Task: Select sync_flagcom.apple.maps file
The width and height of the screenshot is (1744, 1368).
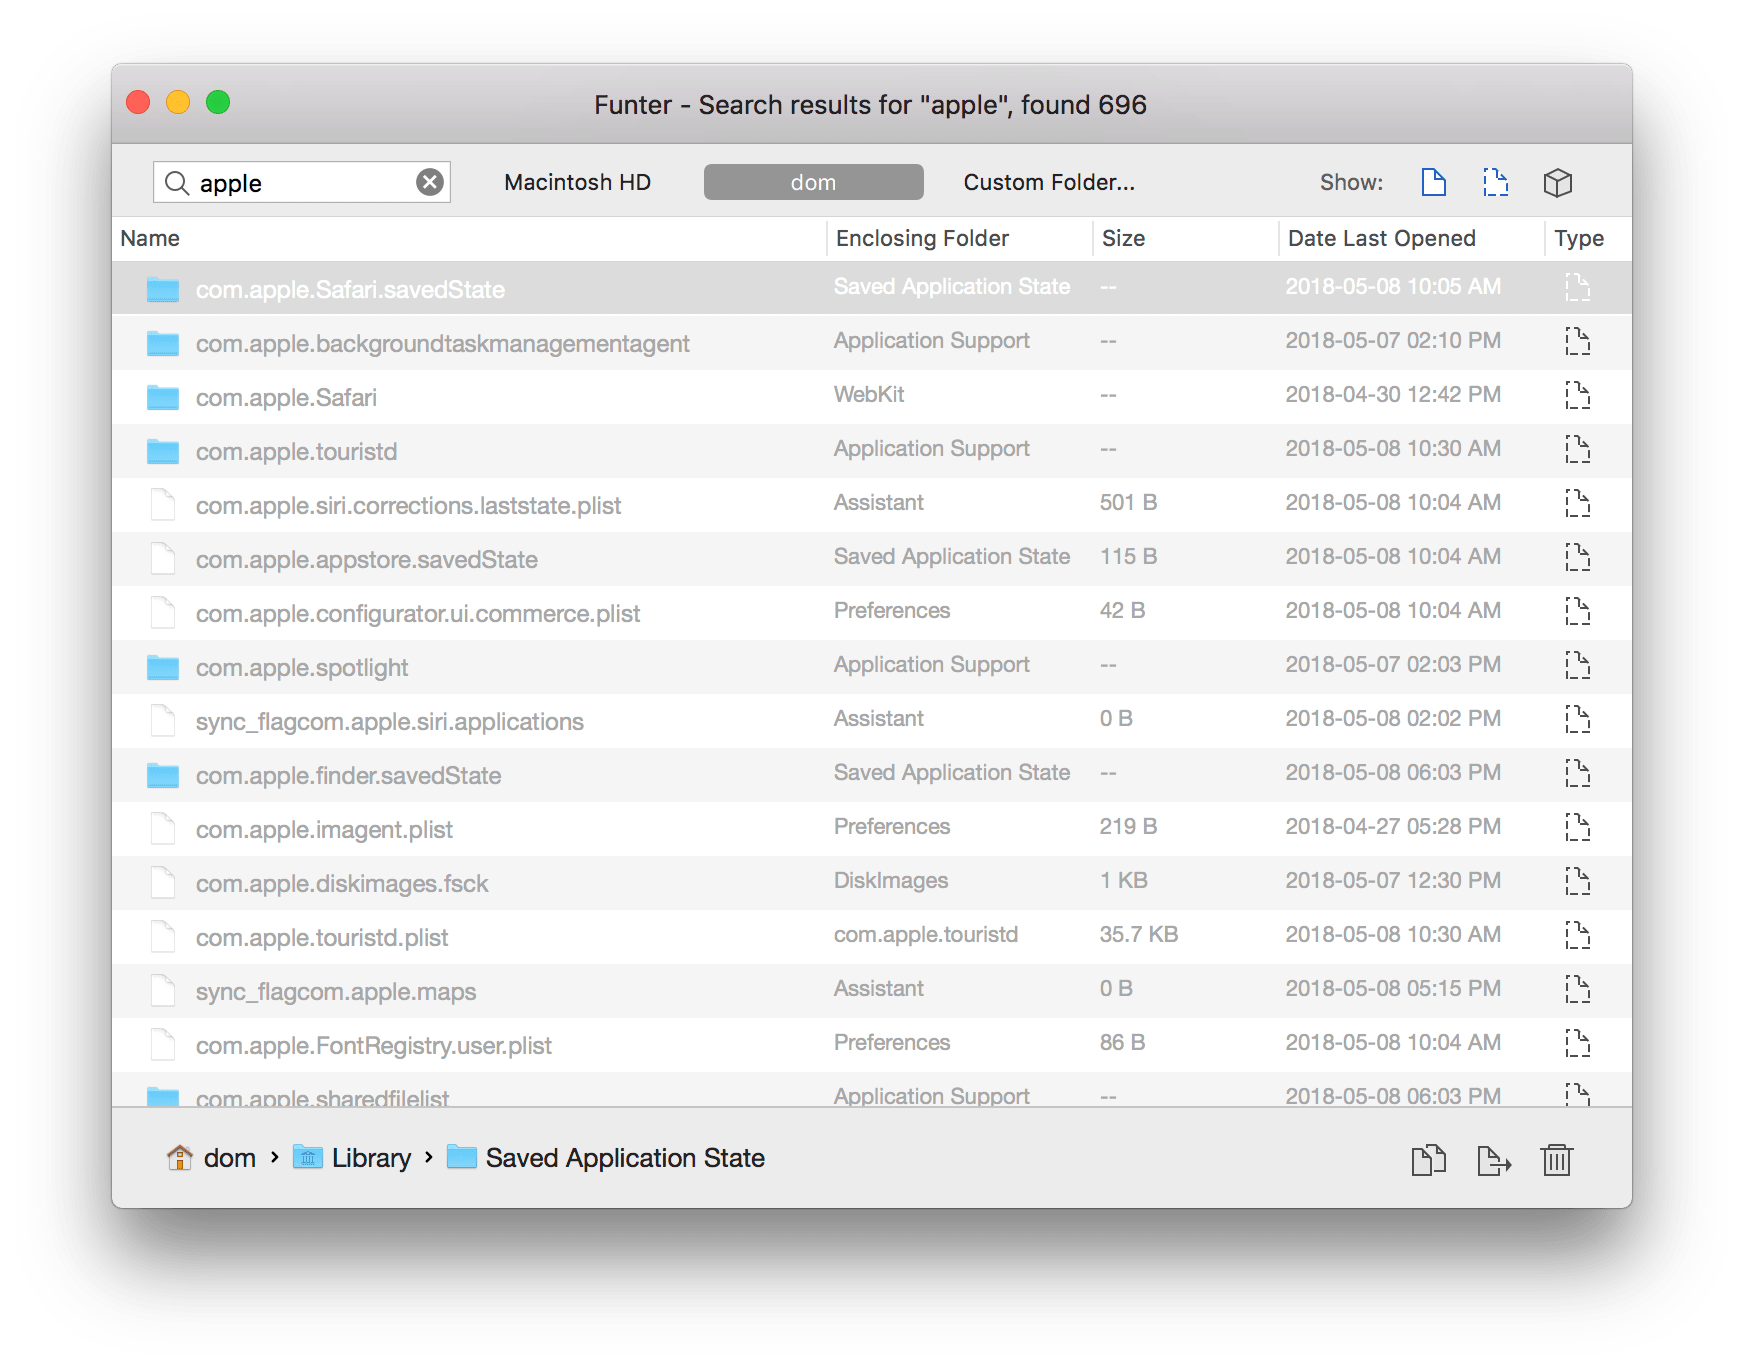Action: (872, 990)
